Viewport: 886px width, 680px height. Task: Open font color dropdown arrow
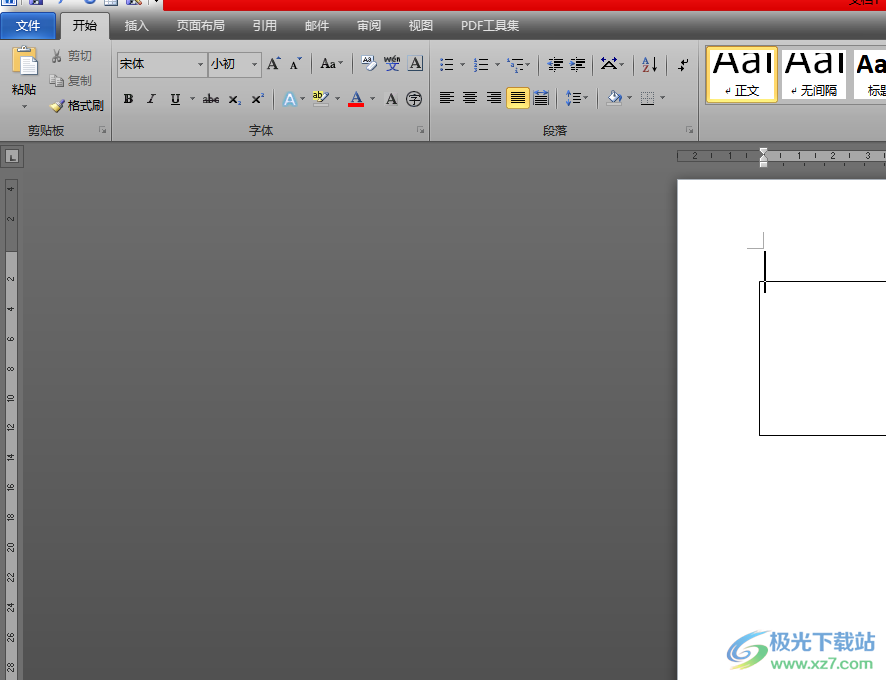[372, 99]
